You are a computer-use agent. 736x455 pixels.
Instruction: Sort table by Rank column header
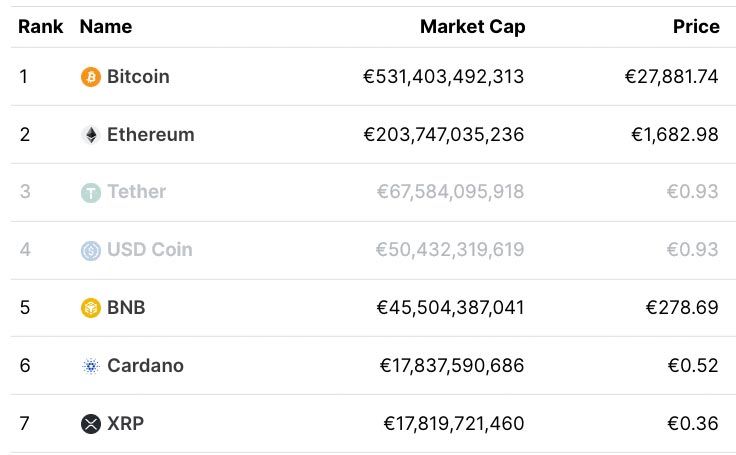(41, 27)
